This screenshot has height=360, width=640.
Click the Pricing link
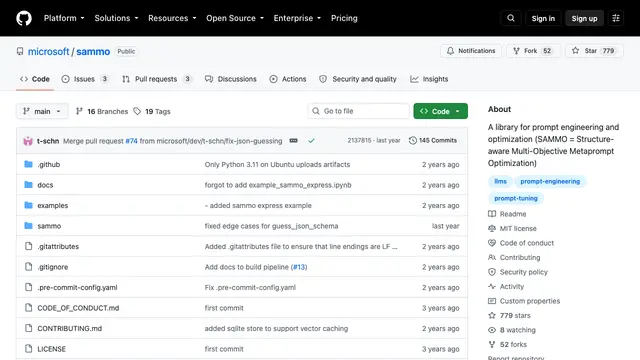344,18
